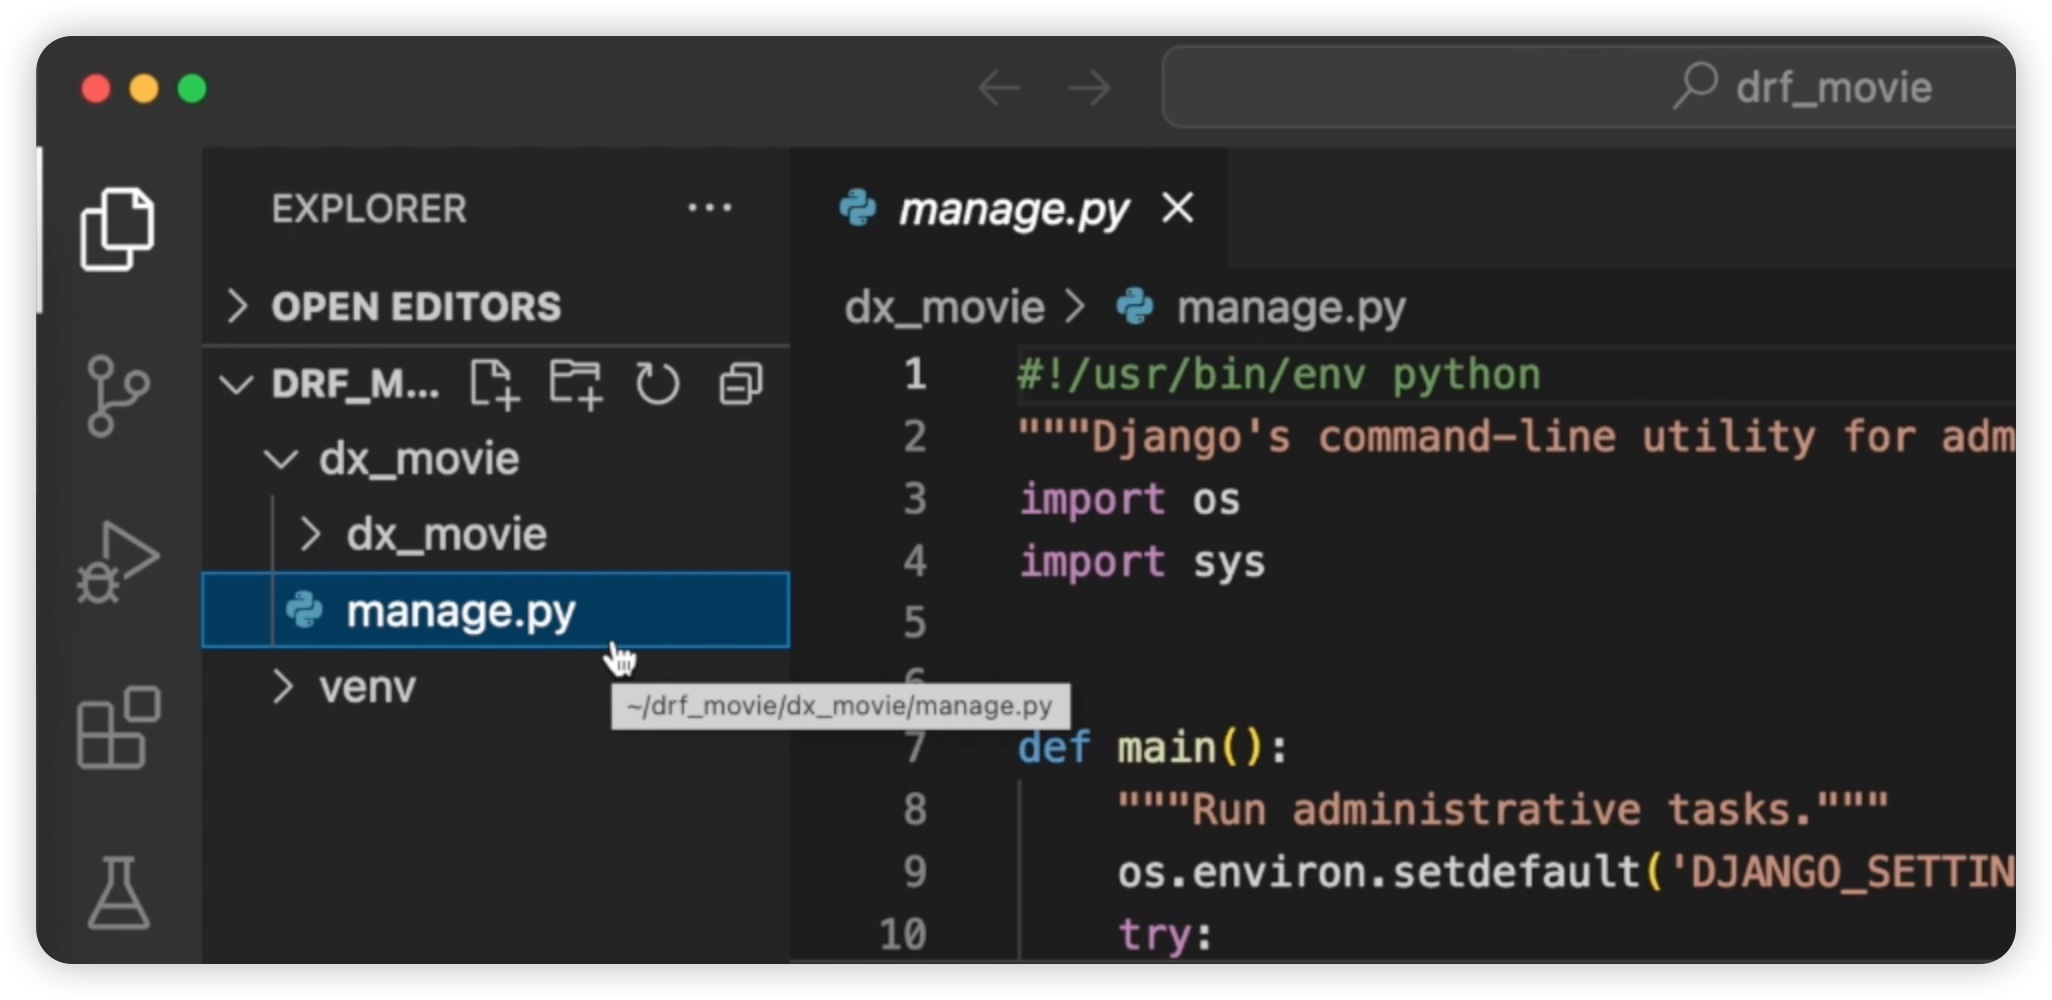The width and height of the screenshot is (2052, 1000).
Task: Select the manage.py editor tab
Action: click(1010, 209)
